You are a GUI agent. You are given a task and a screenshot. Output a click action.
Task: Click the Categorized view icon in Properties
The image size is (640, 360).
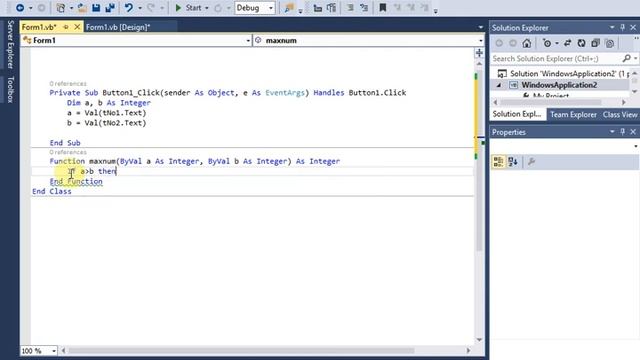(498, 162)
